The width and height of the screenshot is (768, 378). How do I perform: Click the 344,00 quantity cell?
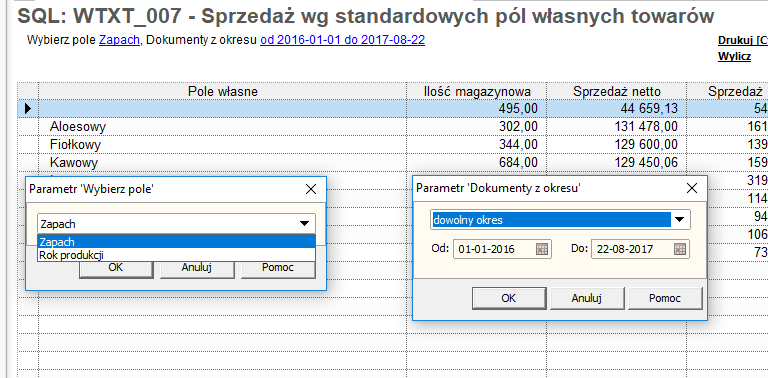click(x=477, y=144)
